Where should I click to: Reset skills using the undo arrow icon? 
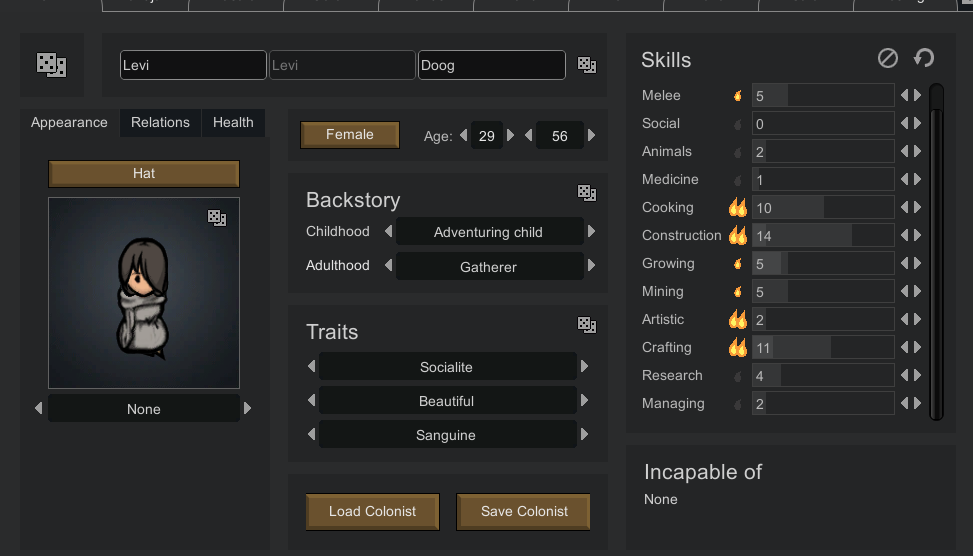924,59
